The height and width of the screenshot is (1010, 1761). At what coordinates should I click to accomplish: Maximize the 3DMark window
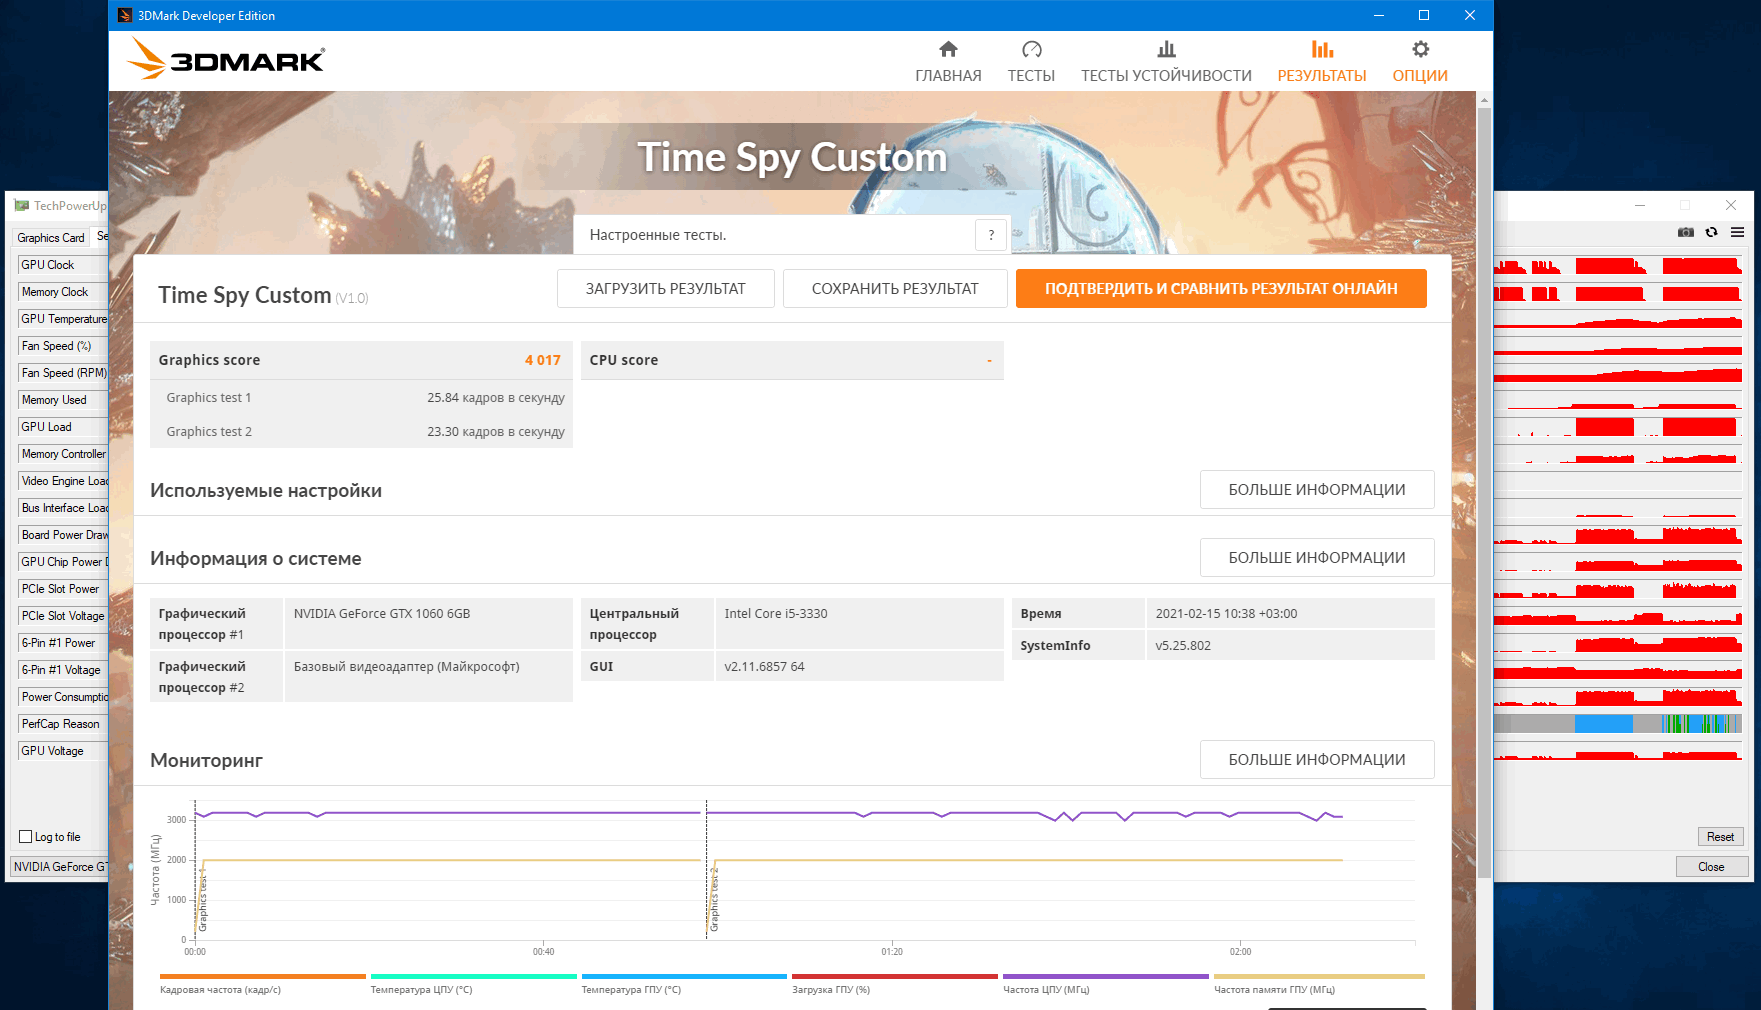tap(1424, 15)
